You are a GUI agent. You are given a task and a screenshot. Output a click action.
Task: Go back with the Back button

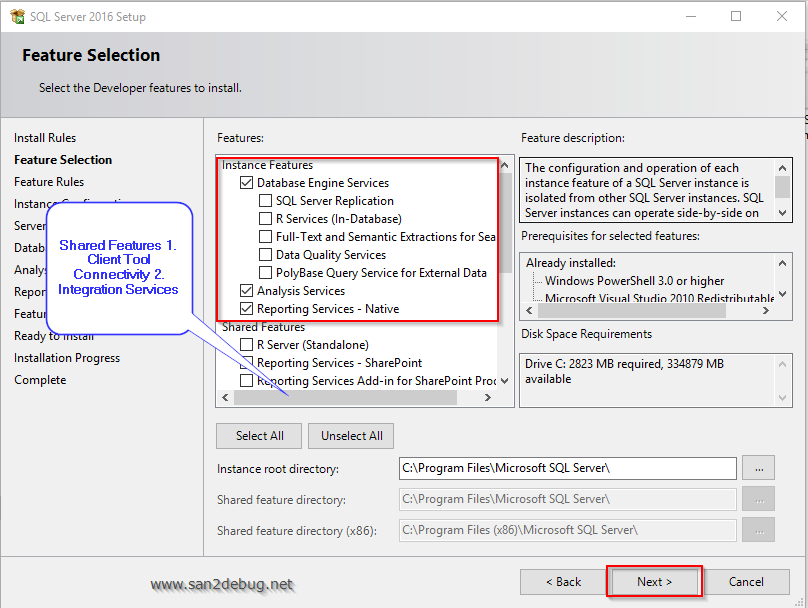pos(563,582)
